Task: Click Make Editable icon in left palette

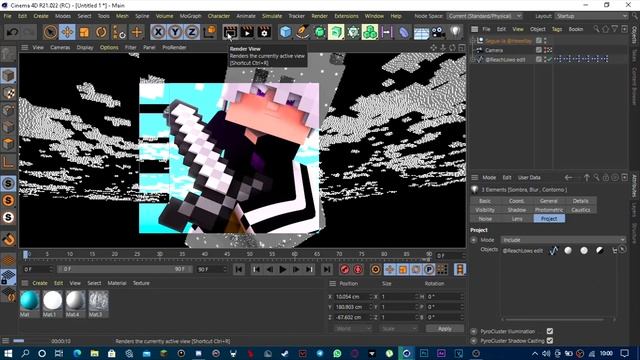Action: click(x=8, y=55)
